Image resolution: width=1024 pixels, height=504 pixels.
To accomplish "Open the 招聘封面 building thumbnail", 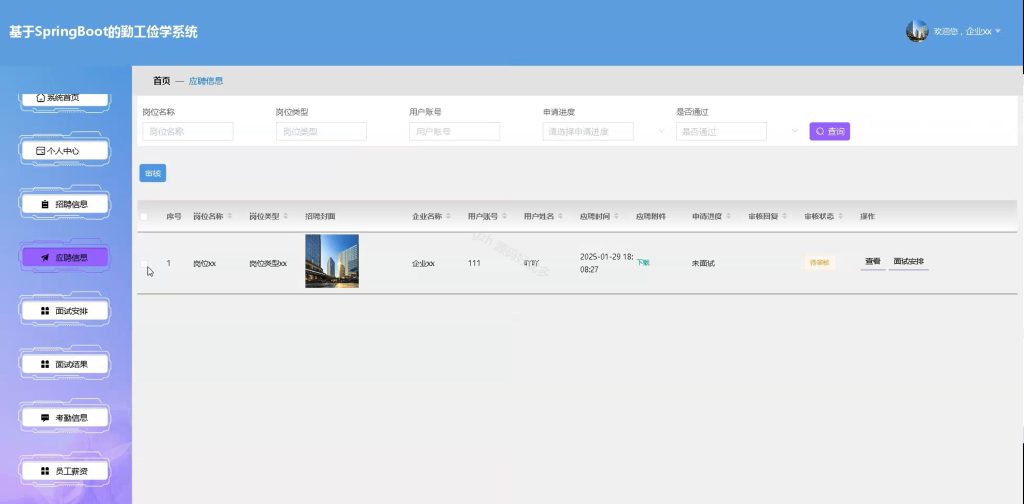I will 332,261.
